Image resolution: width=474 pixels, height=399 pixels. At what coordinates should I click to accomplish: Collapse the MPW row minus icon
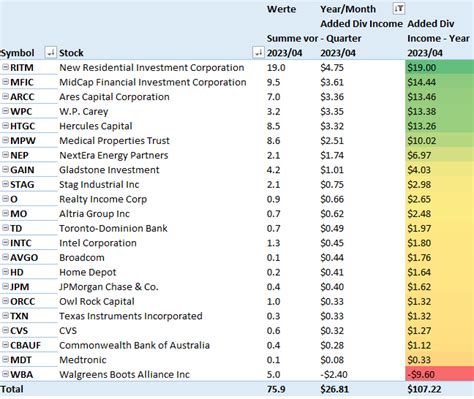pyautogui.click(x=5, y=140)
